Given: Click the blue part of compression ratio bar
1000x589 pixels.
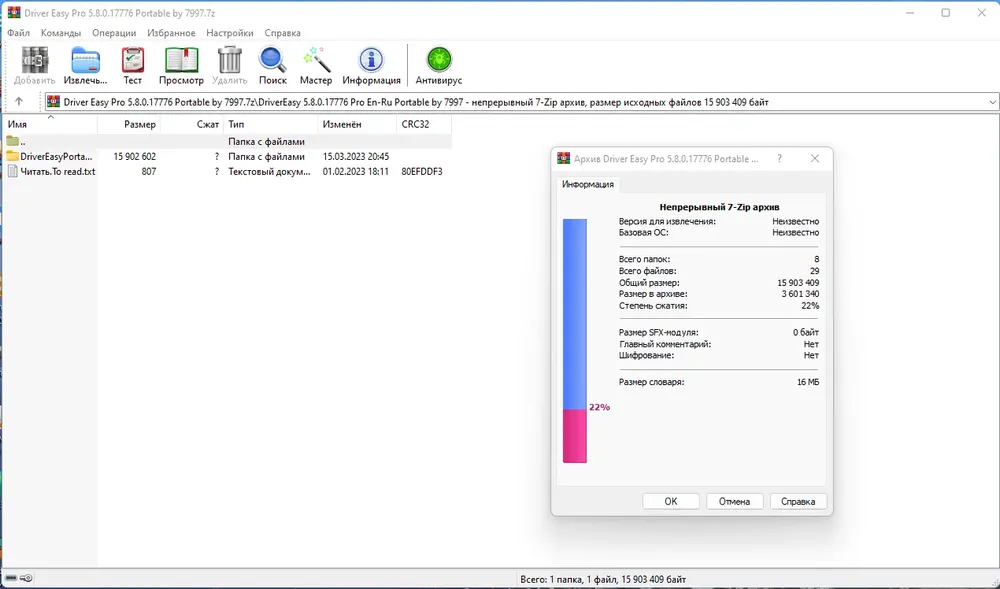Looking at the screenshot, I should (575, 314).
